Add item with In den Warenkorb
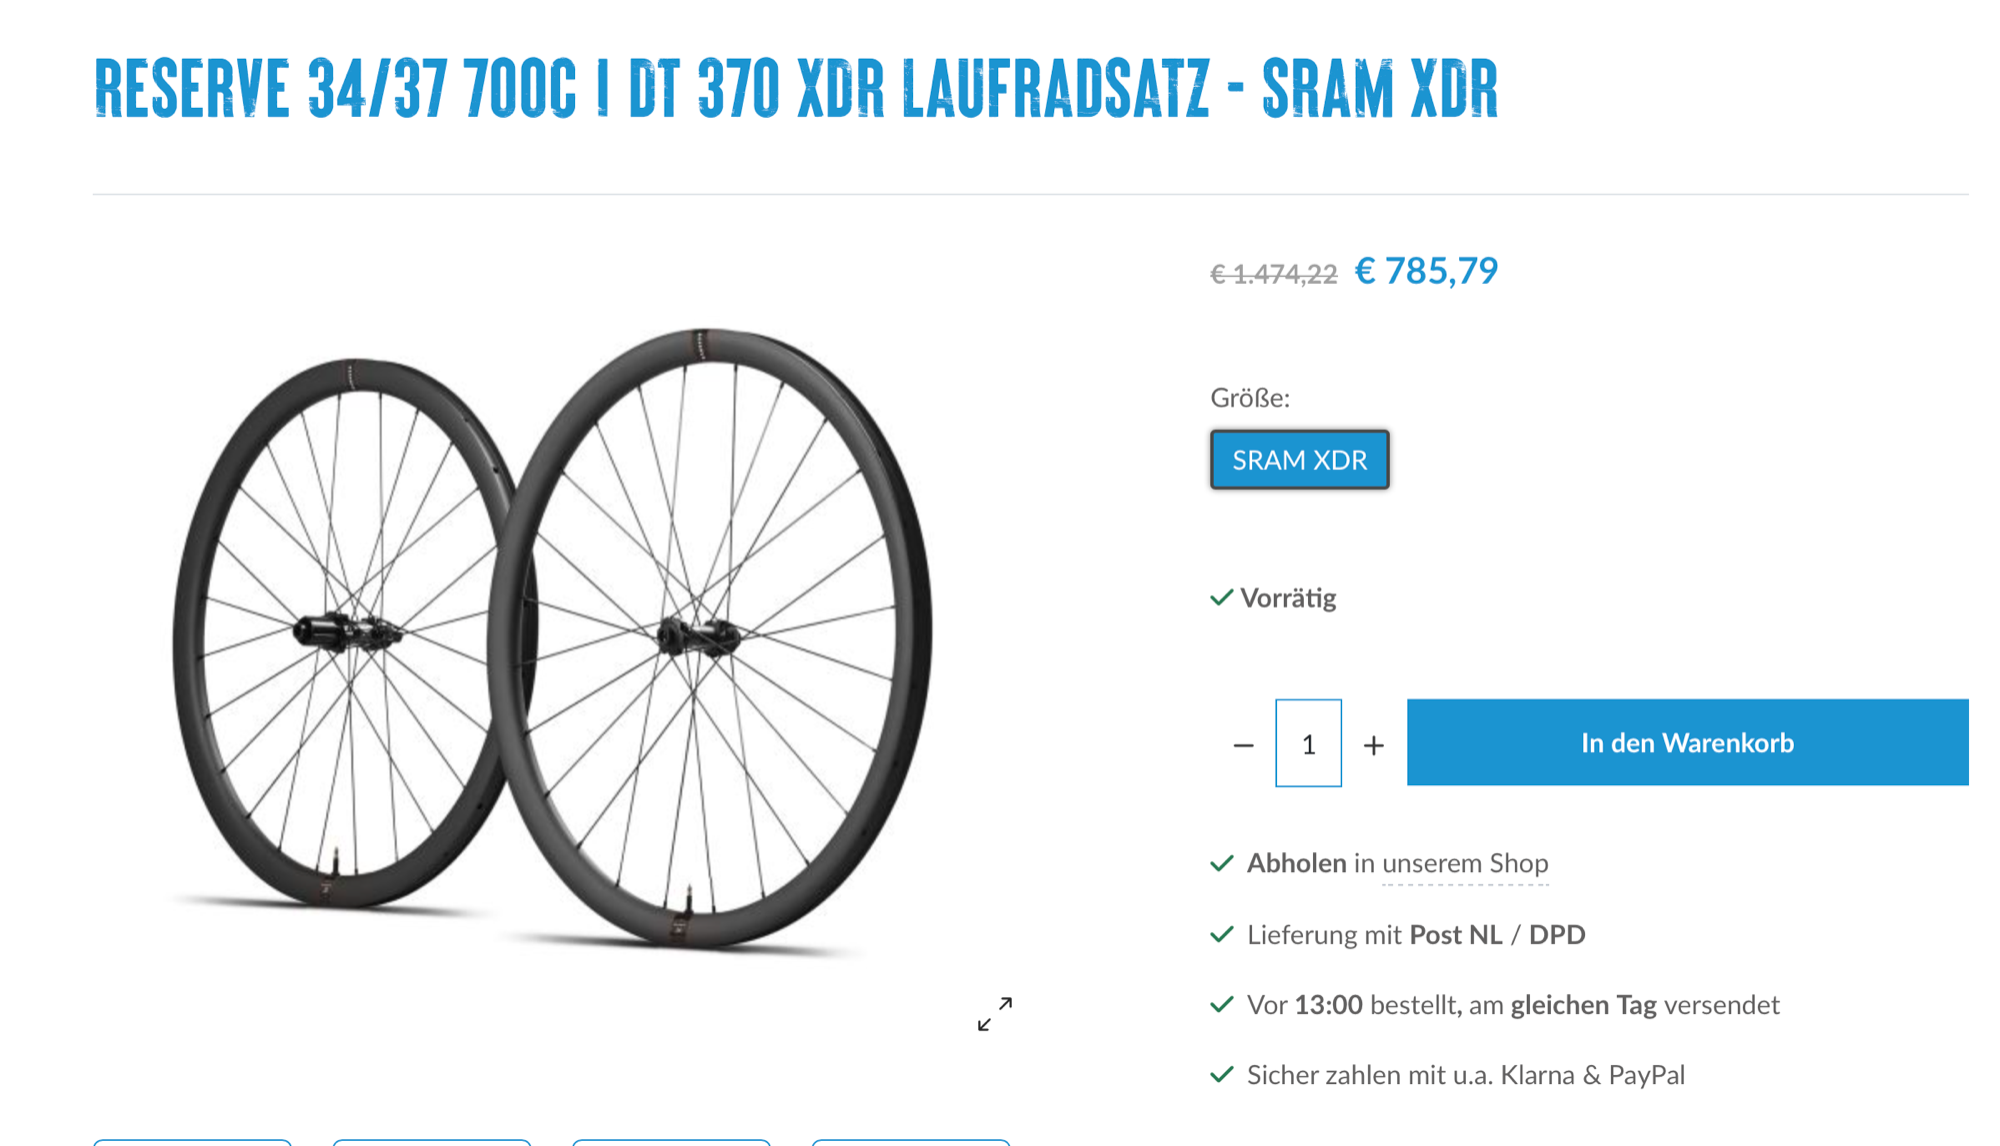 coord(1687,742)
